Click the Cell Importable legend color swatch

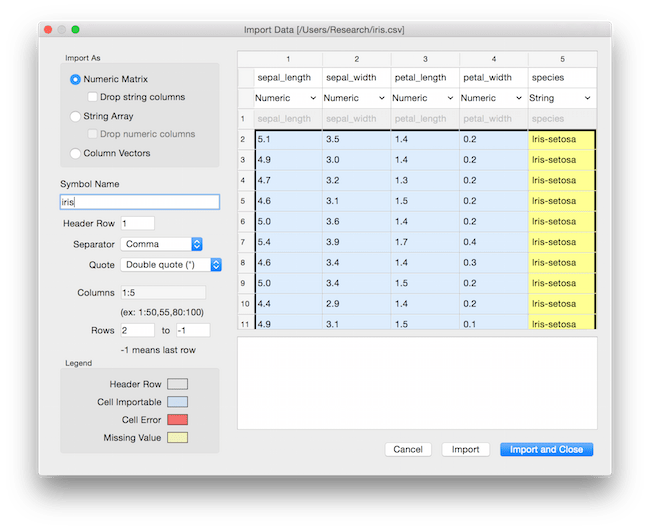(177, 402)
